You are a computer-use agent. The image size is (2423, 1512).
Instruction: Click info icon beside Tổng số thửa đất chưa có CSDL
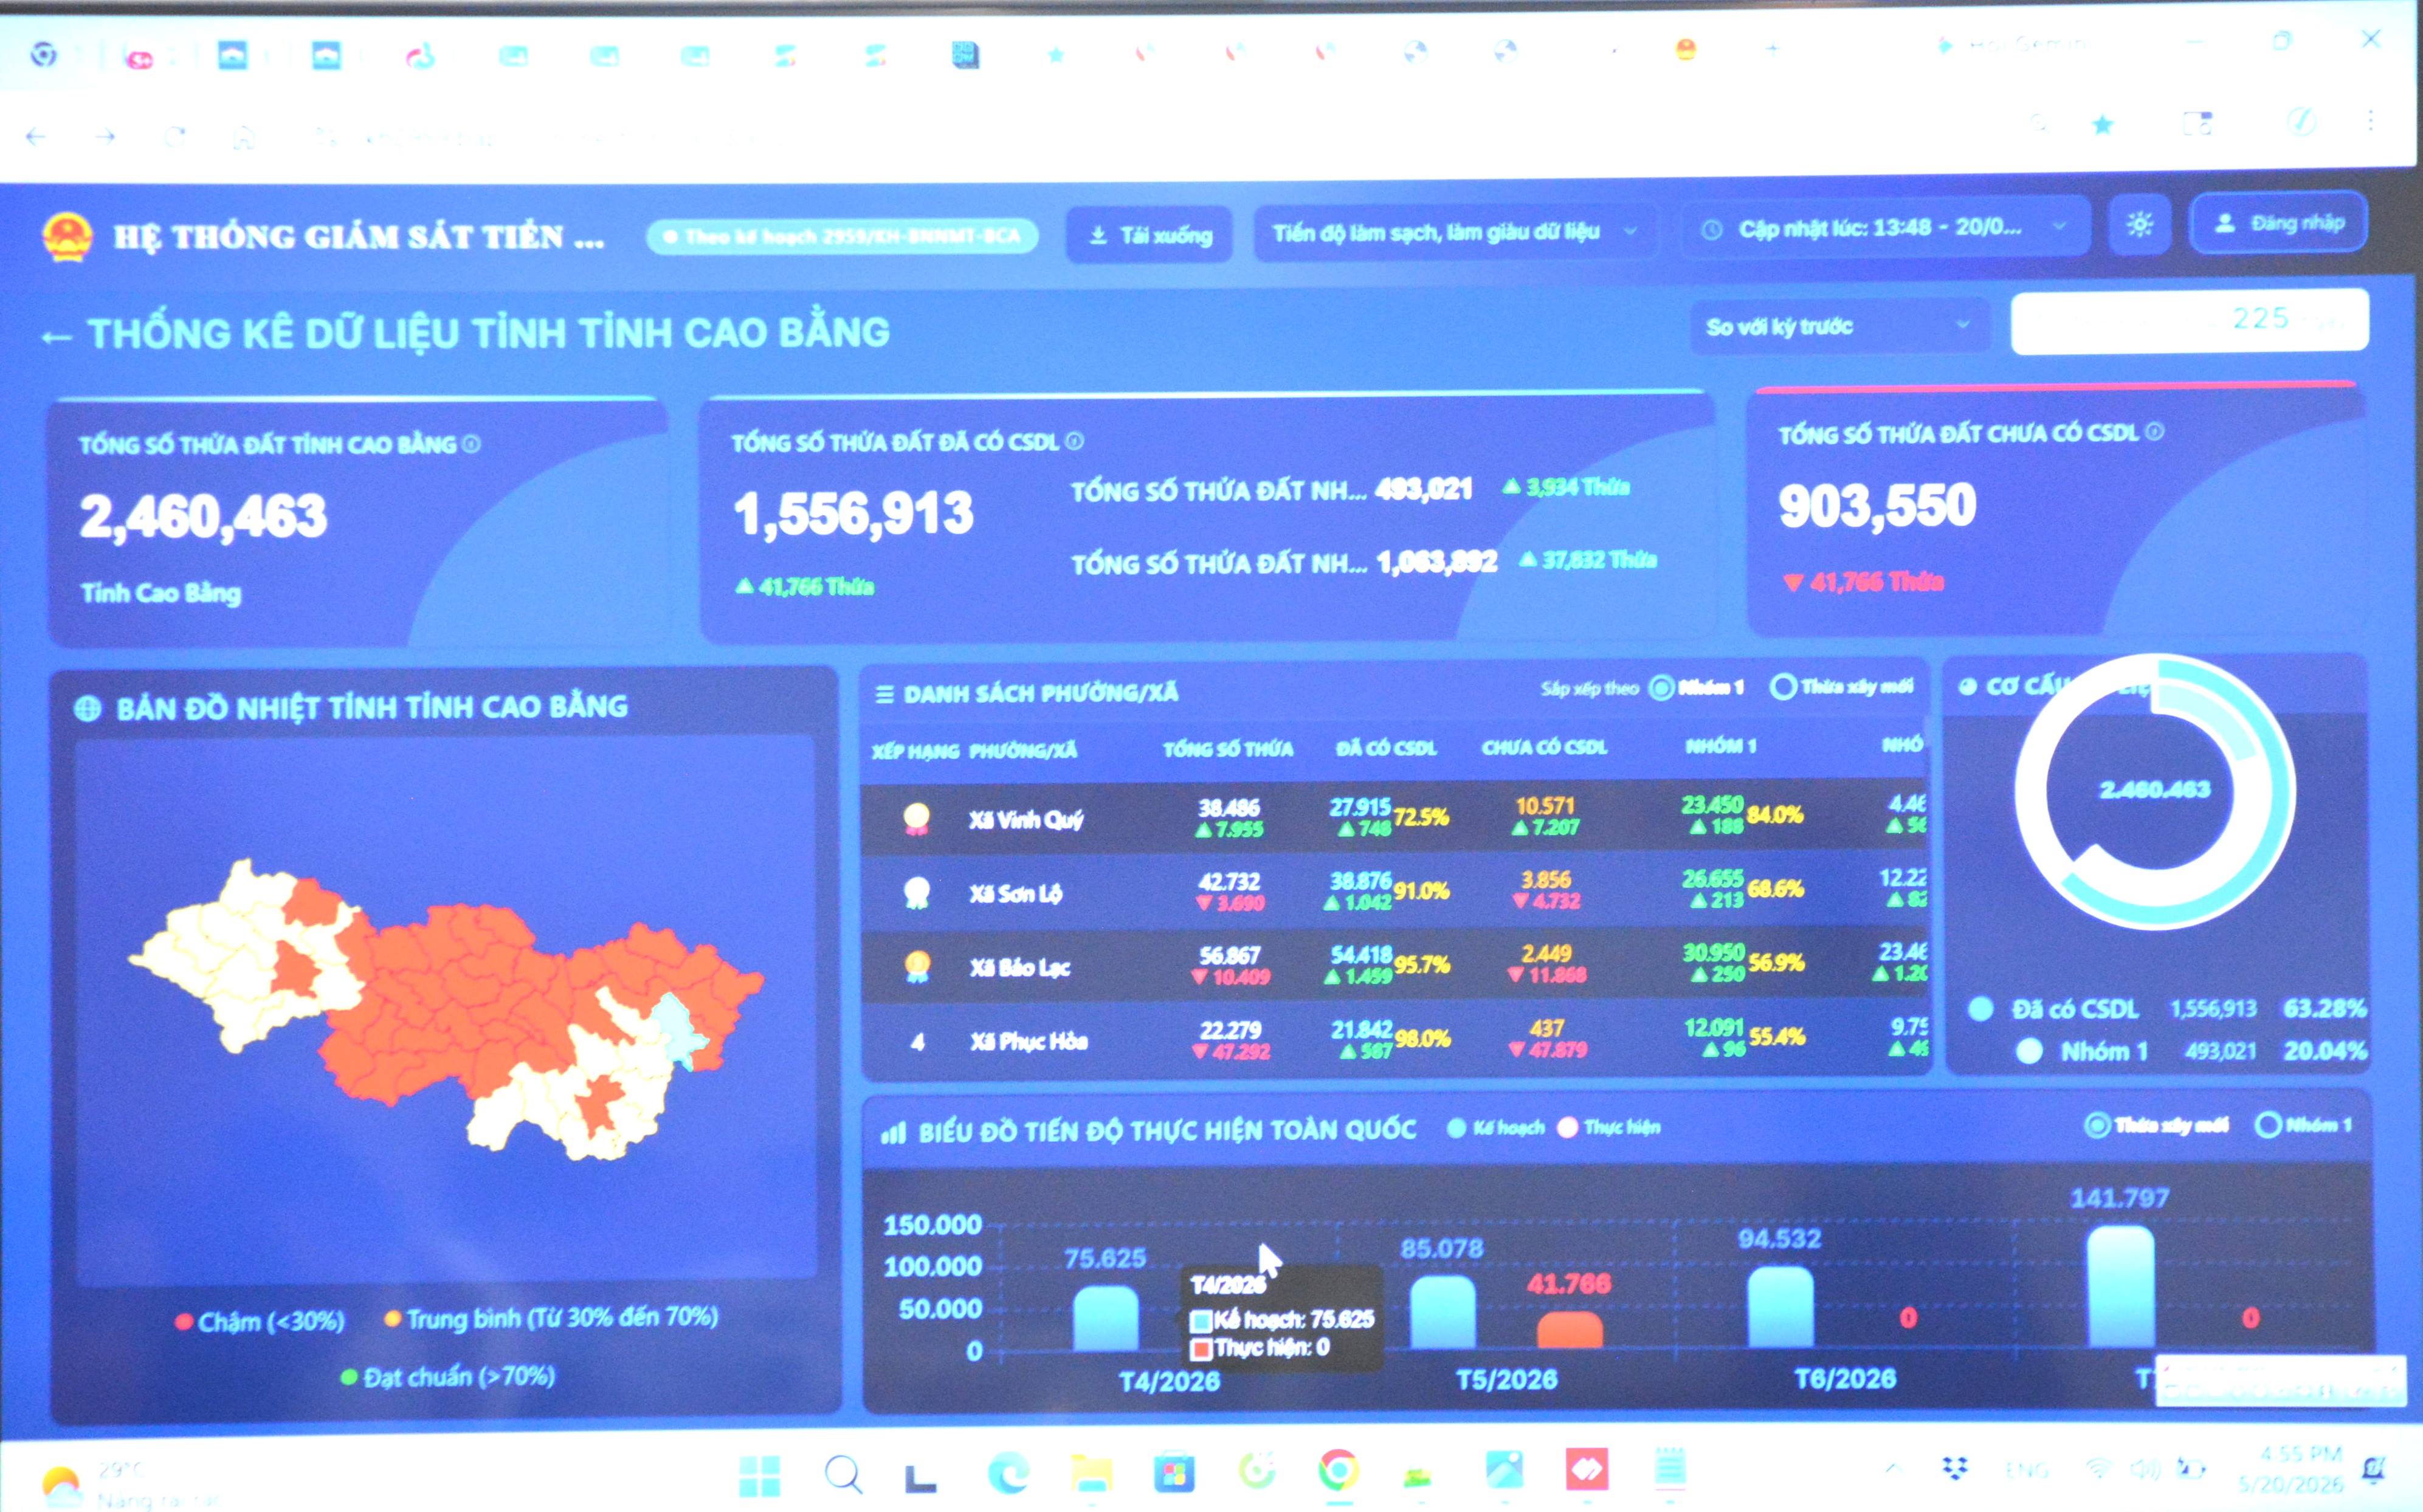pyautogui.click(x=2155, y=431)
